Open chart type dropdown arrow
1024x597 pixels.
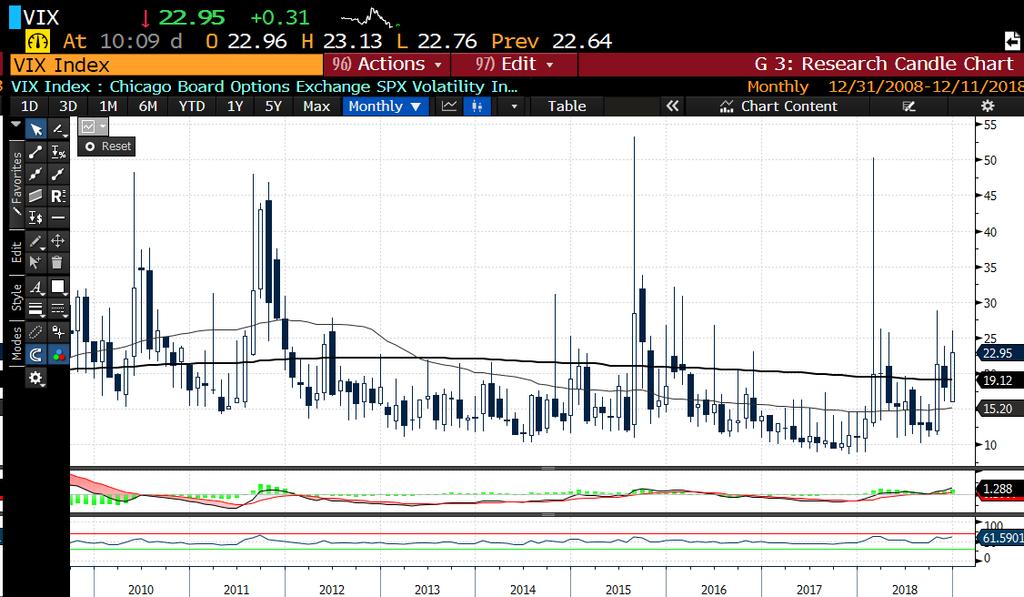514,106
